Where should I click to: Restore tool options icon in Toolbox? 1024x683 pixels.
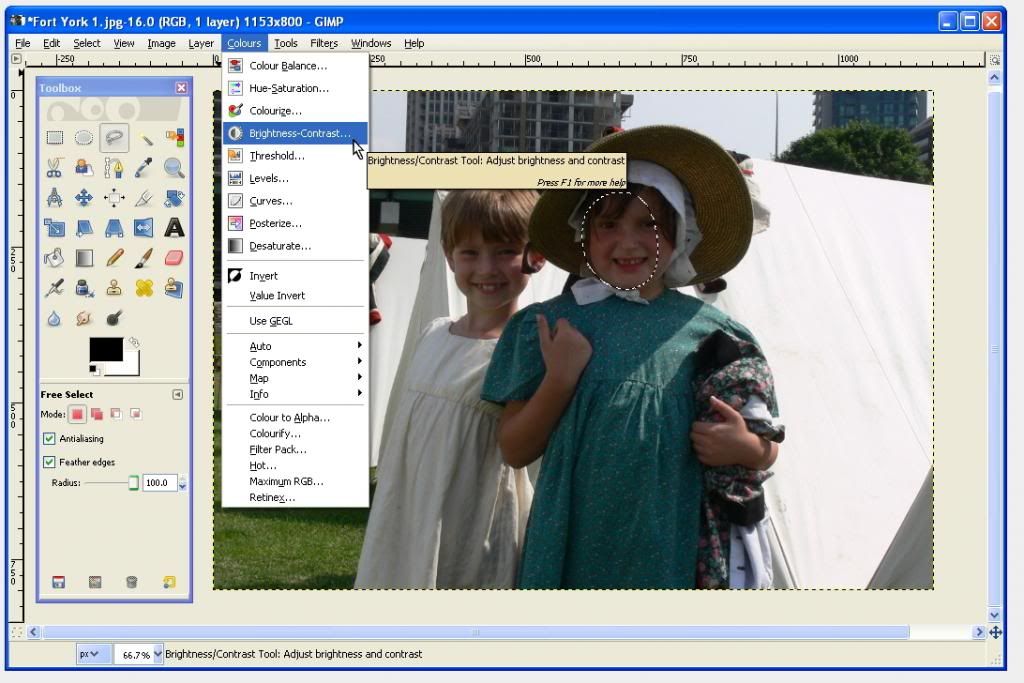click(95, 582)
